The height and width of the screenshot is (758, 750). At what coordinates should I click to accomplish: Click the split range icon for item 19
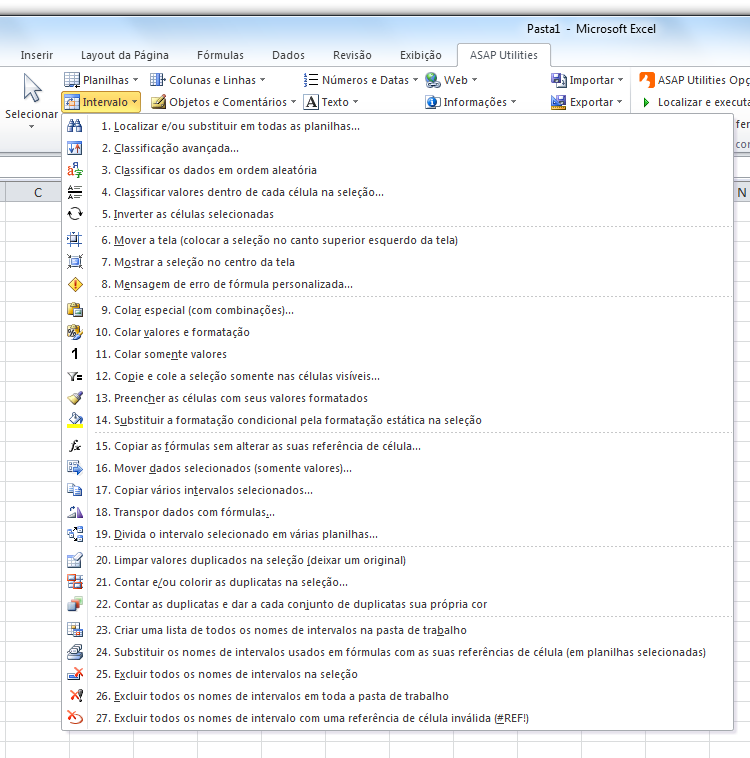[75, 534]
